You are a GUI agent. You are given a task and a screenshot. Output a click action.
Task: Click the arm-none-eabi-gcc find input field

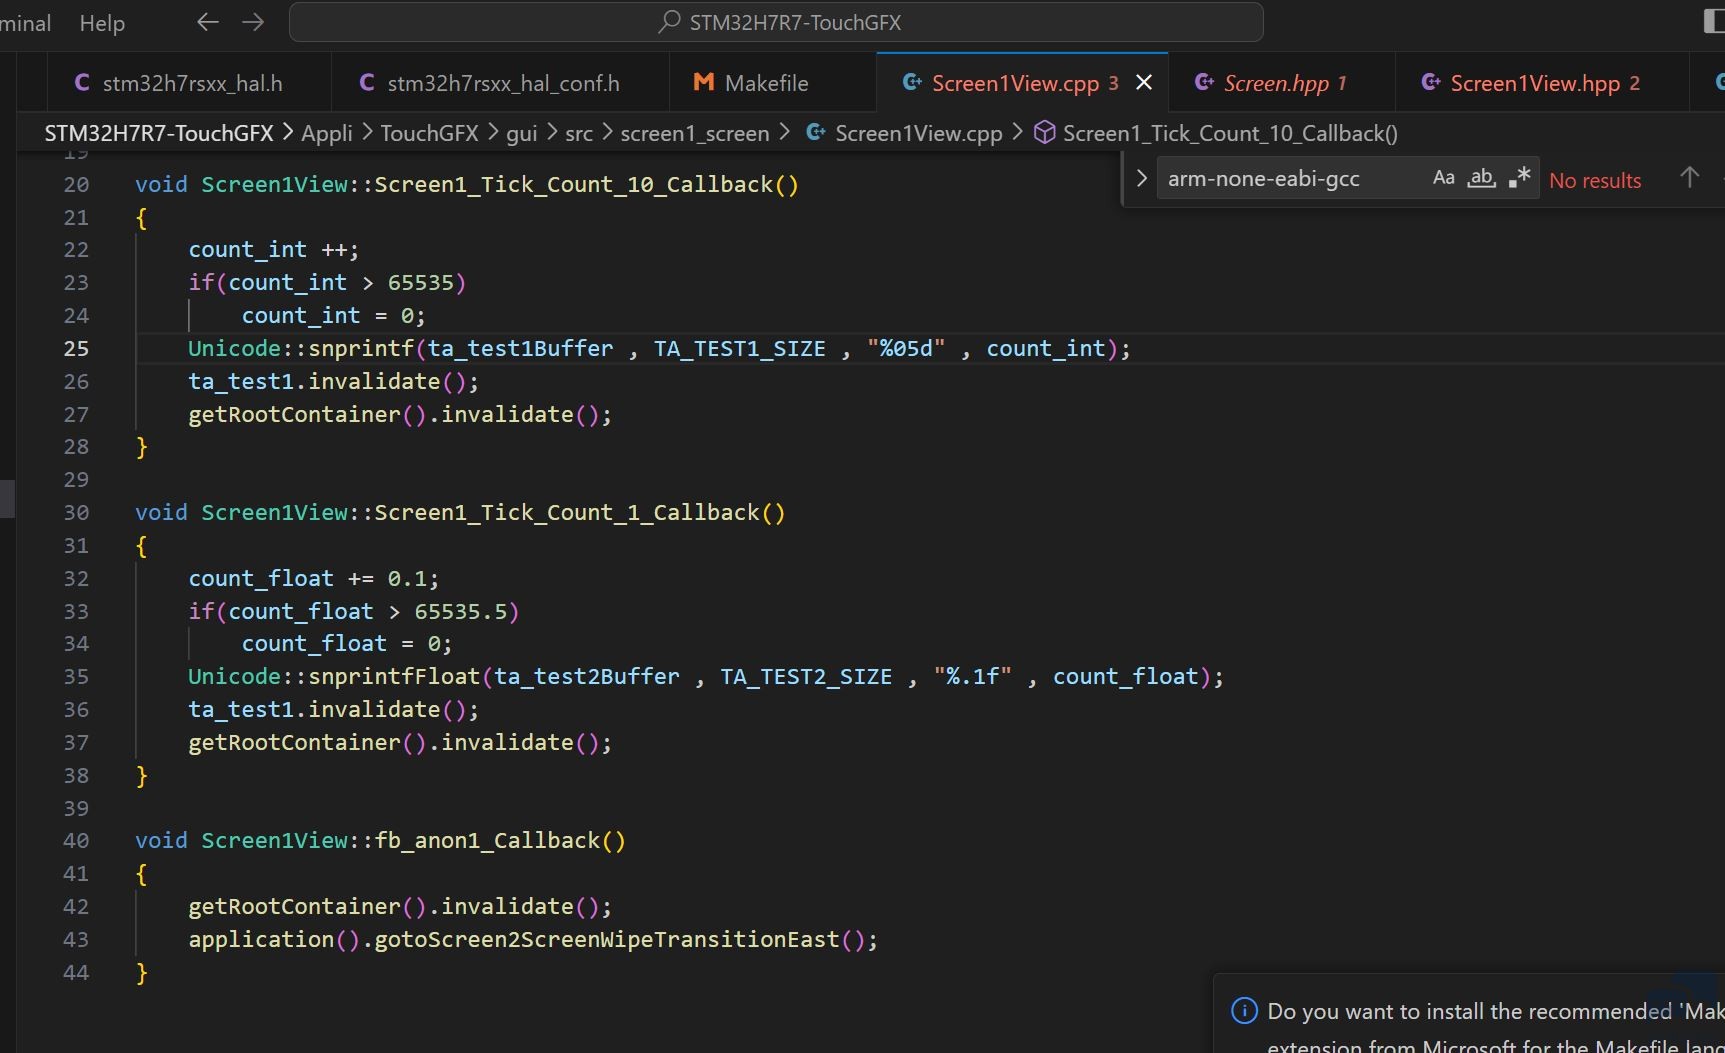[1290, 179]
